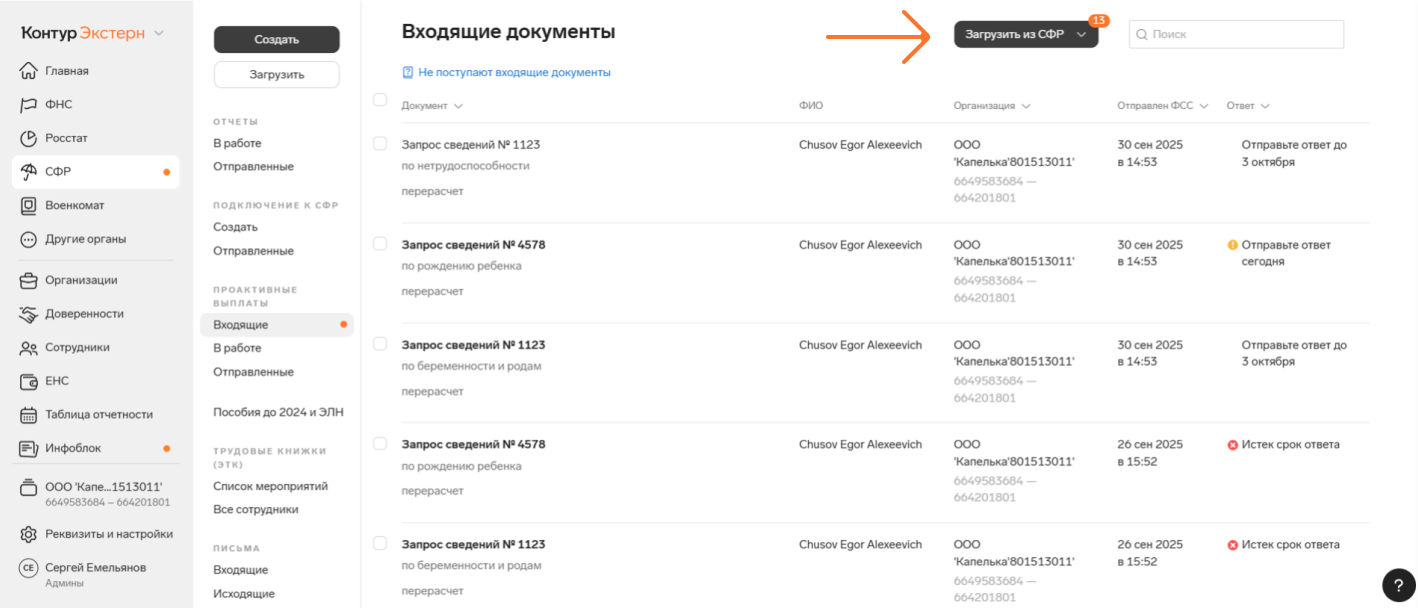Click the briefcase icon for Организации
Viewport: 1418px width, 608px height.
click(x=28, y=280)
